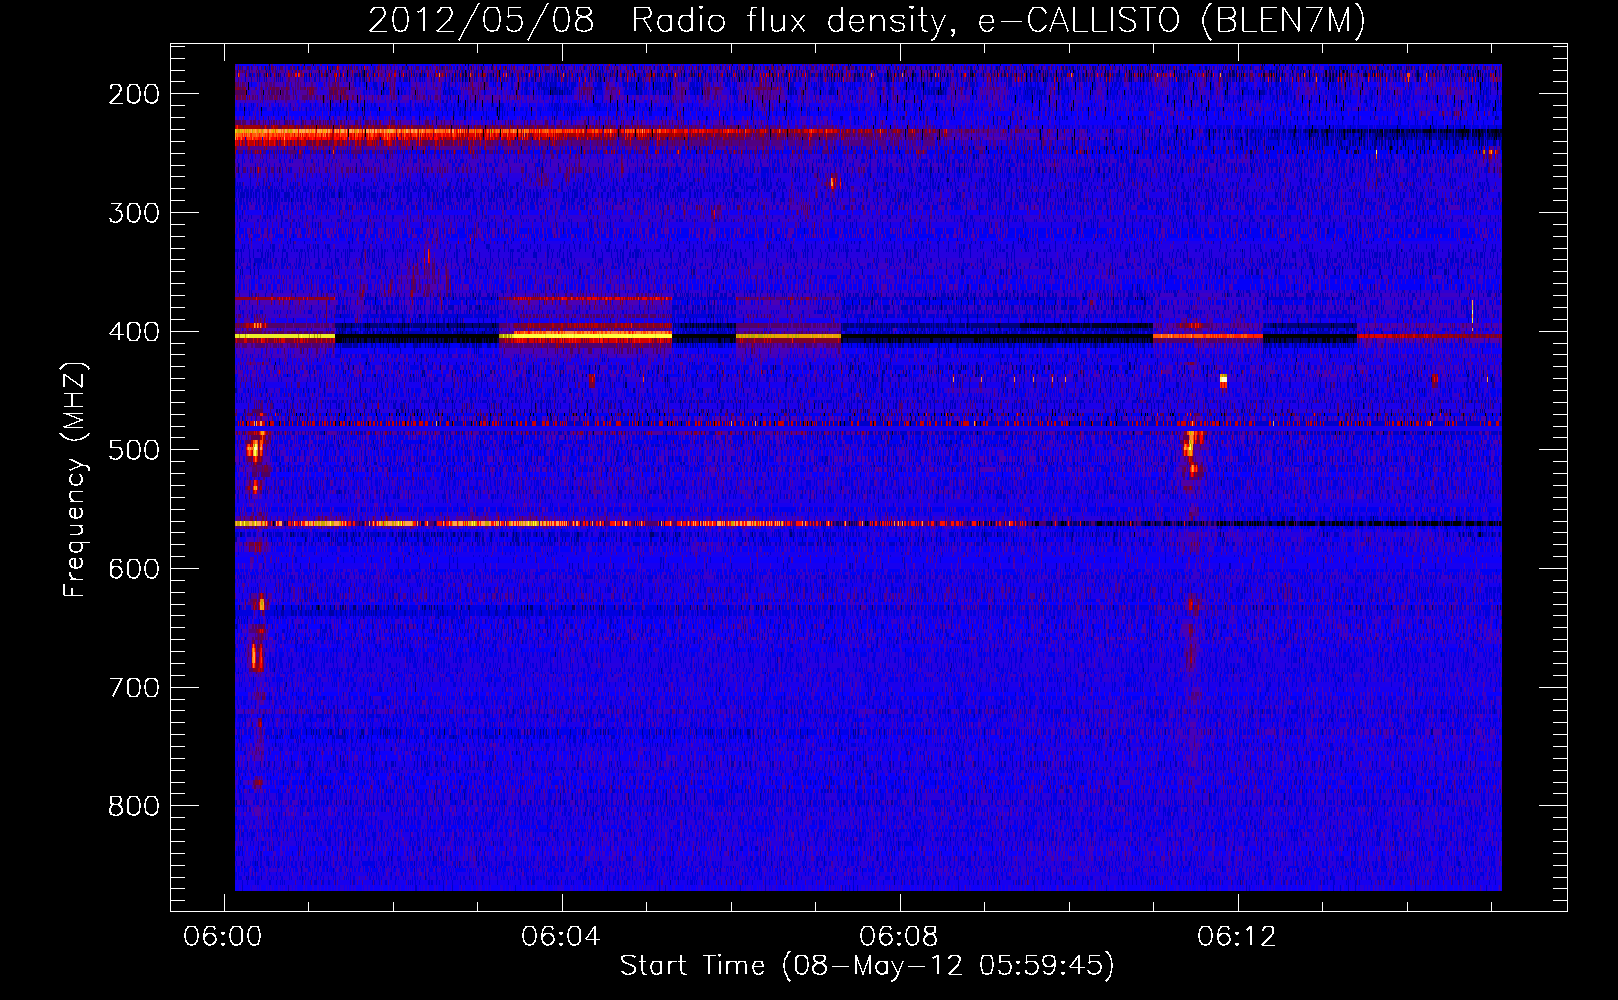Screen dimensions: 1618x1000
Task: Click the 06:04 time tick label
Action: (x=561, y=937)
